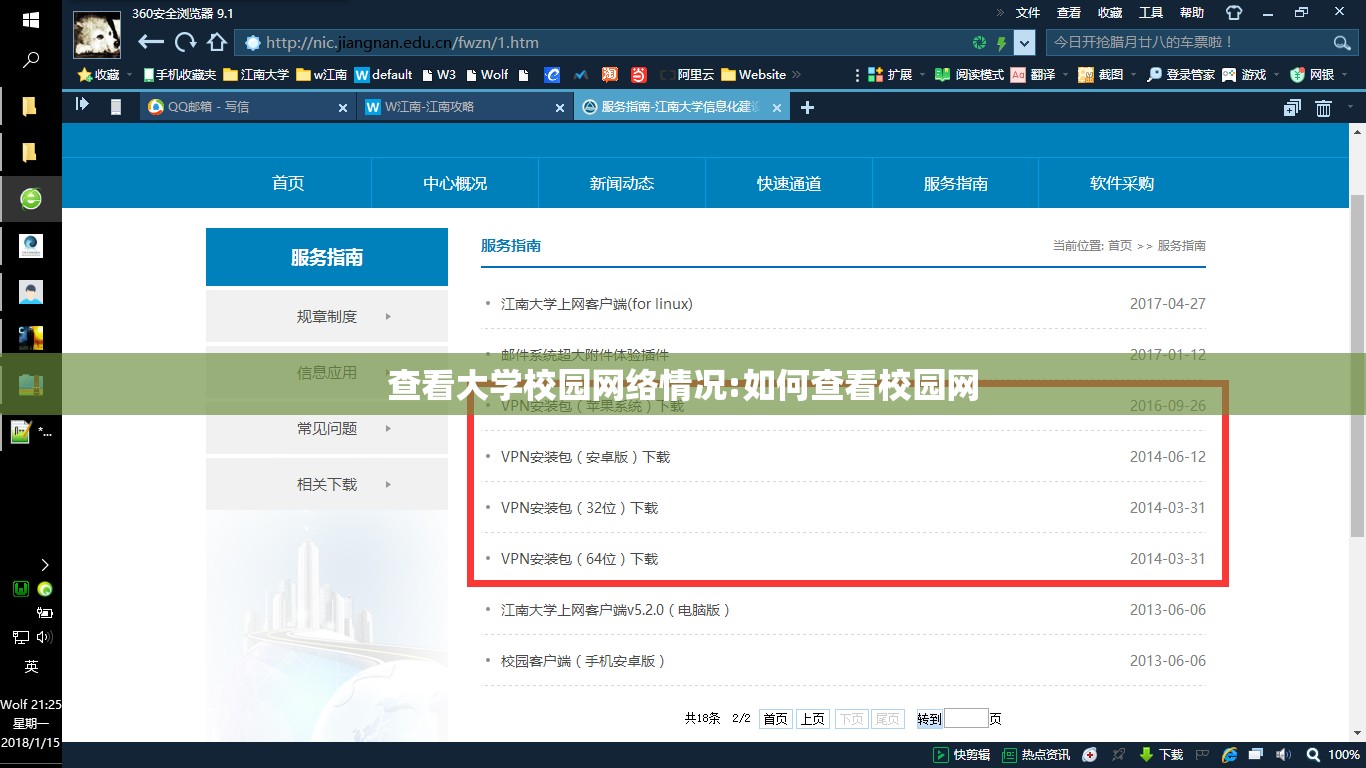Open the 帮助 menu
Screen dimensions: 1366x768
coord(1192,13)
